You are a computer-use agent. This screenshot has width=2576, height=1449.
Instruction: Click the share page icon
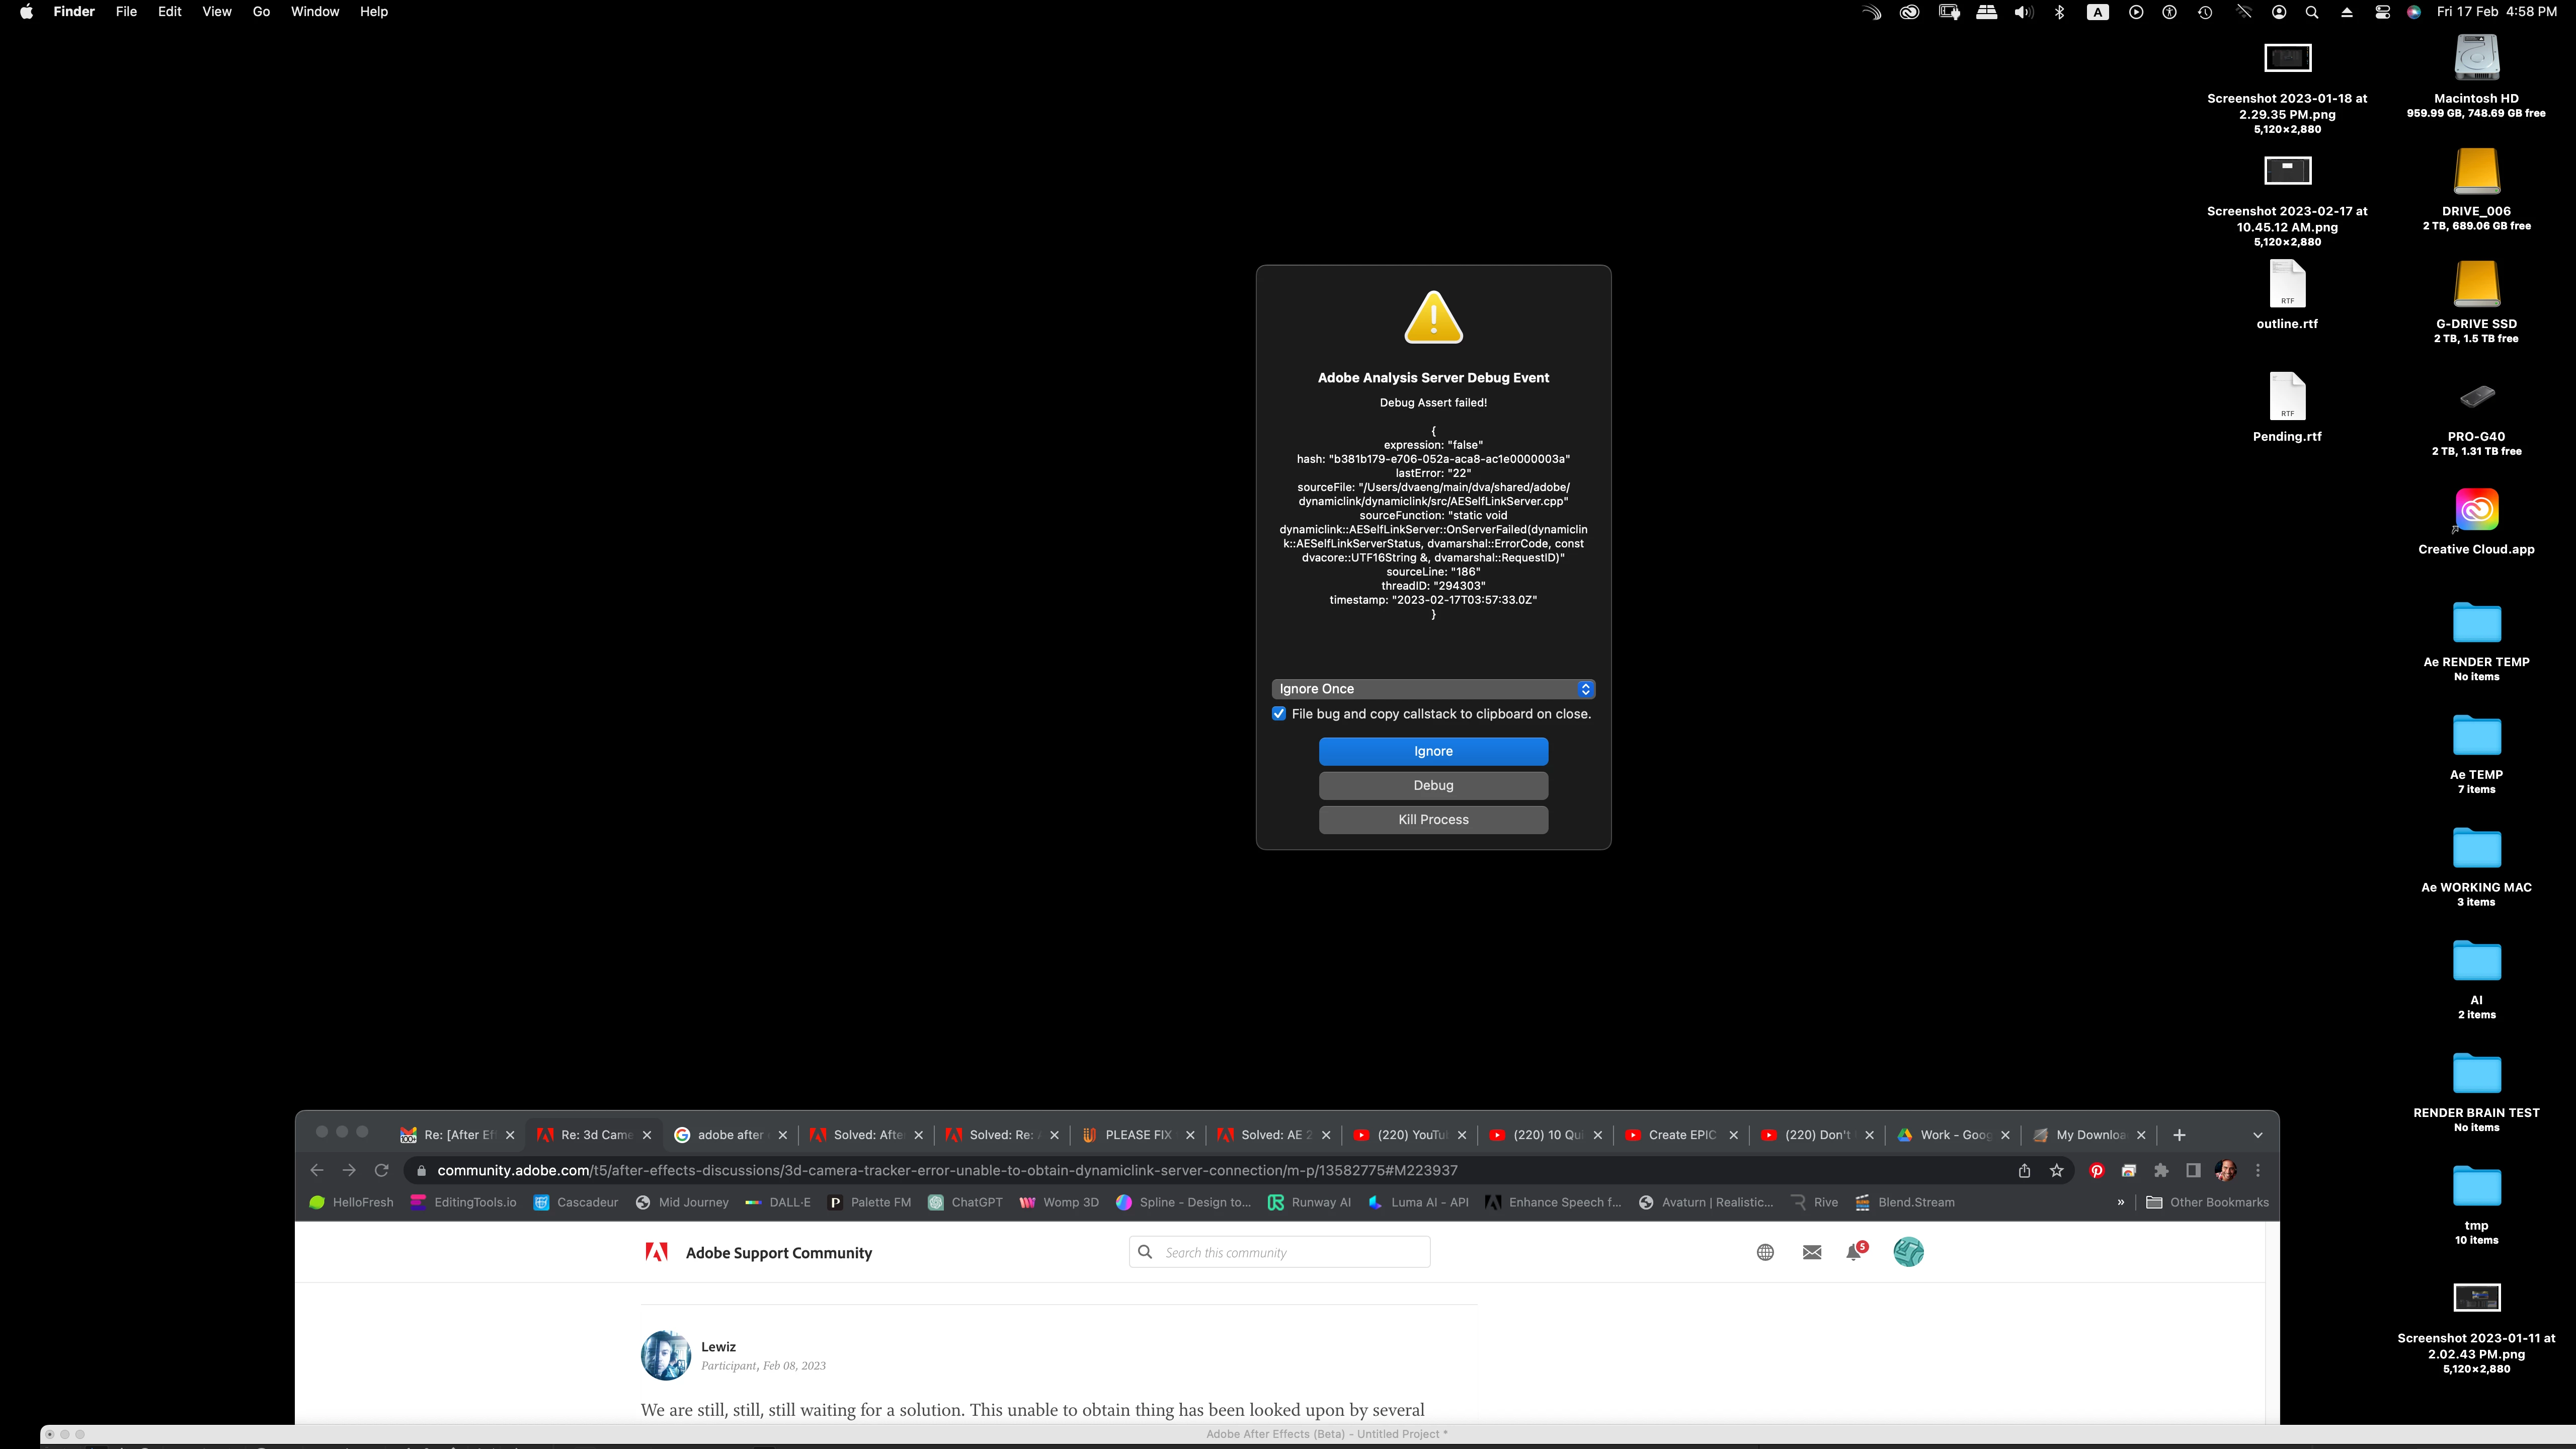coord(2024,1170)
